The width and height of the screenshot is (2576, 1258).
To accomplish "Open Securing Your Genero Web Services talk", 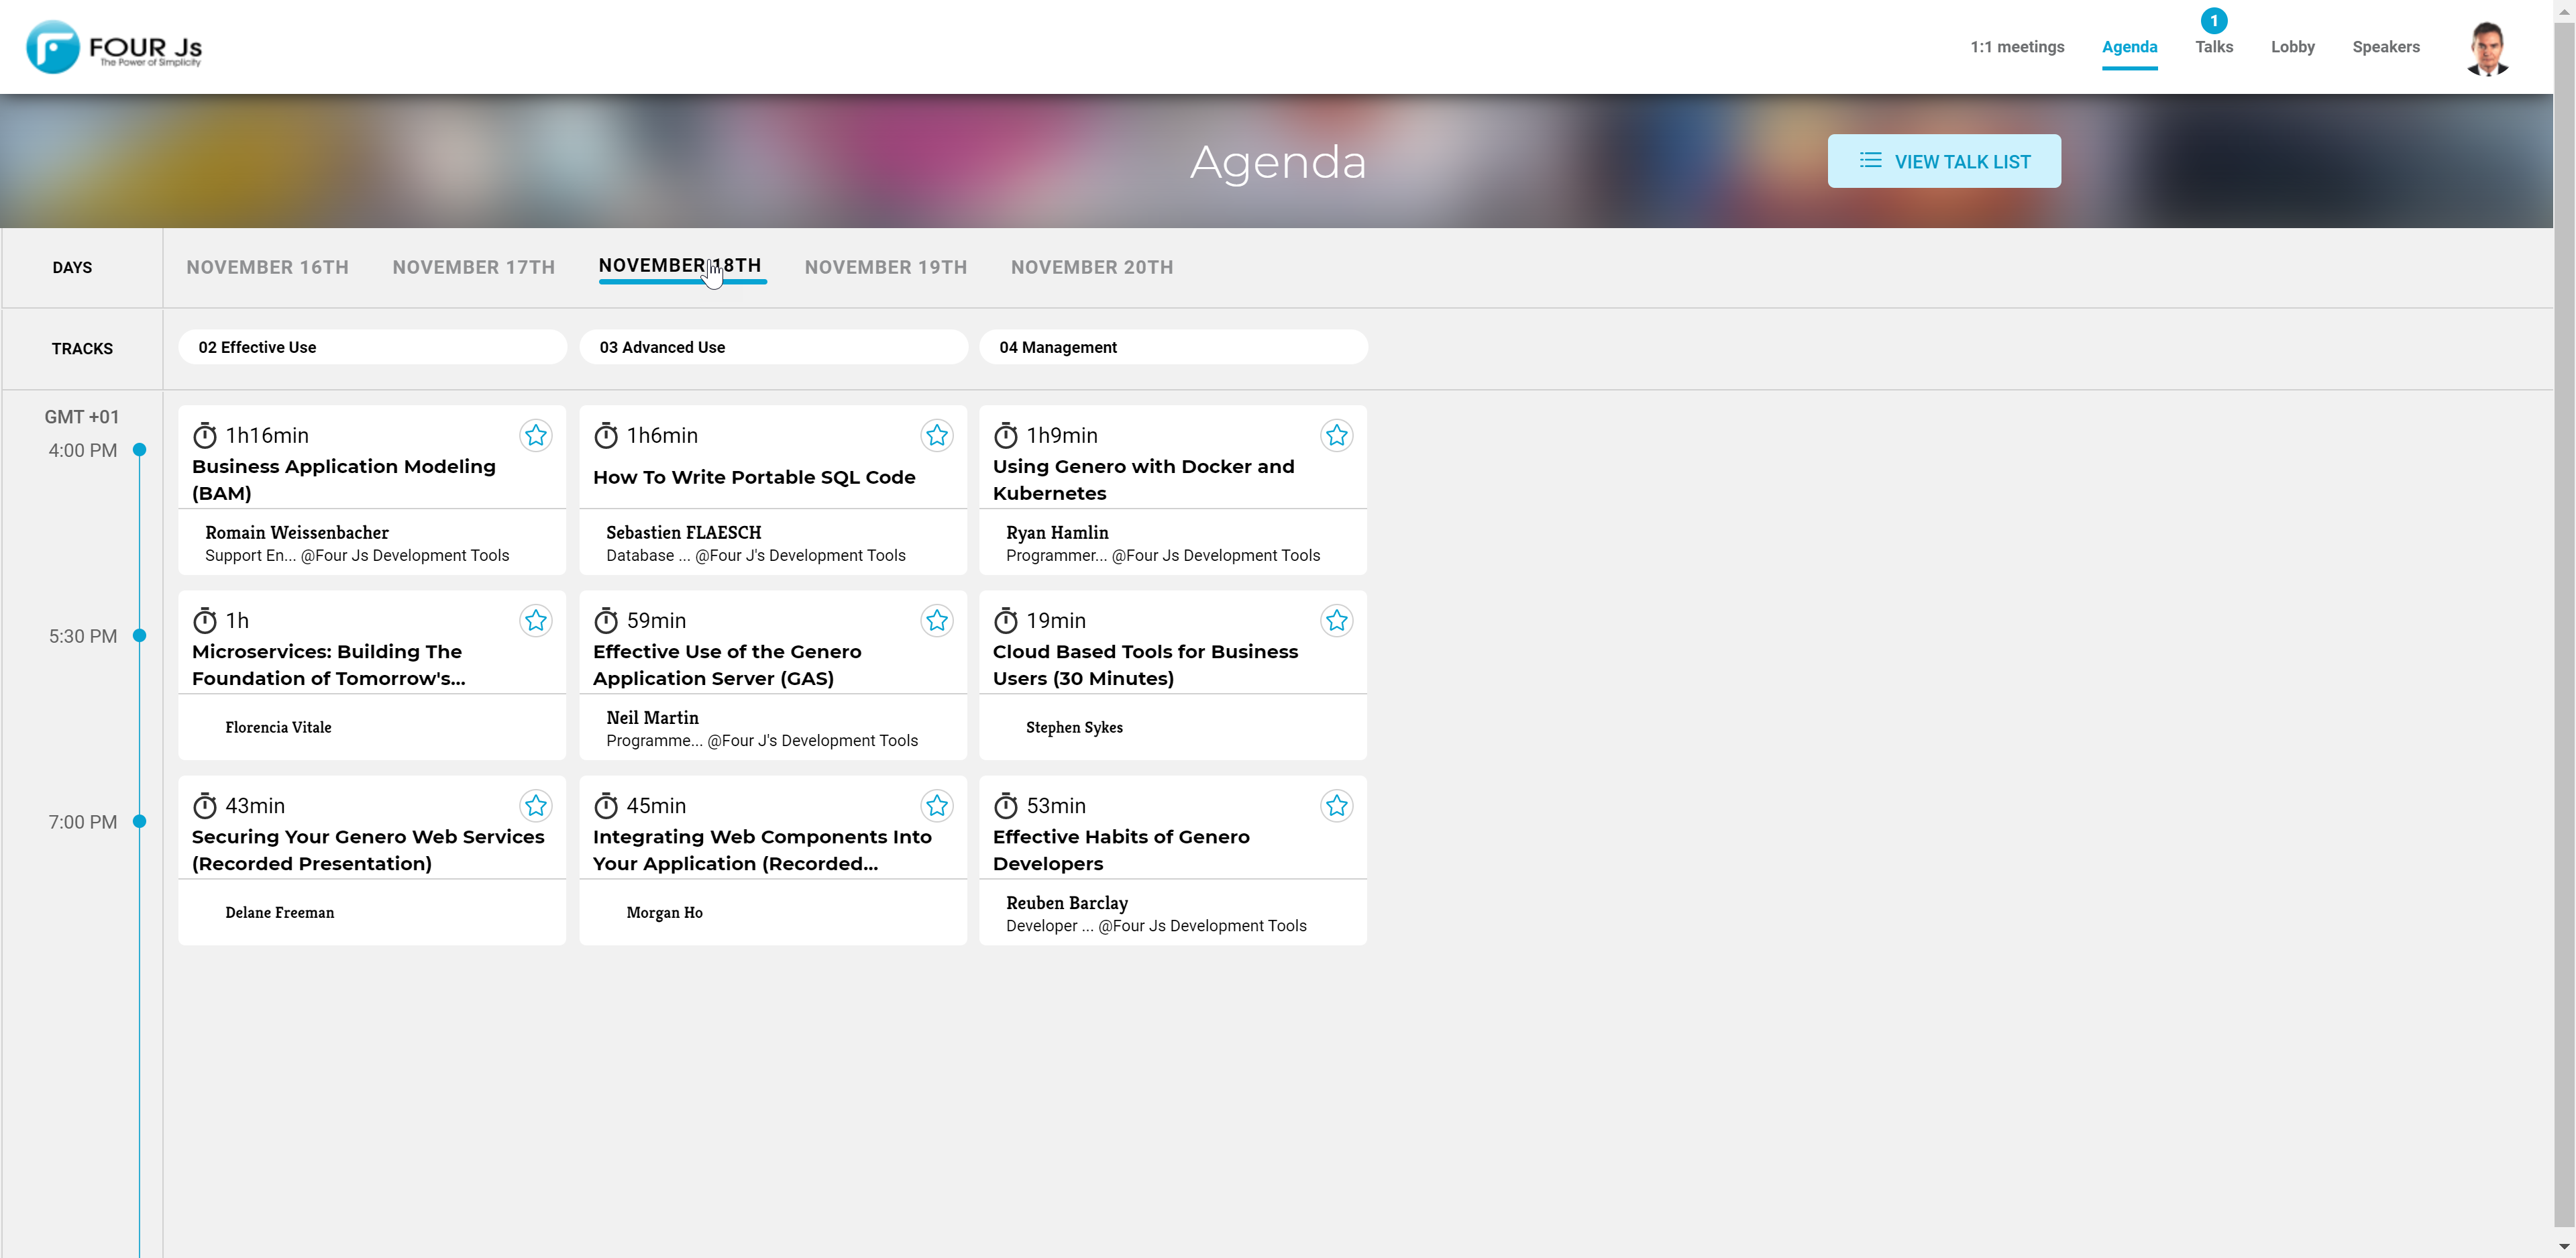I will coord(368,849).
